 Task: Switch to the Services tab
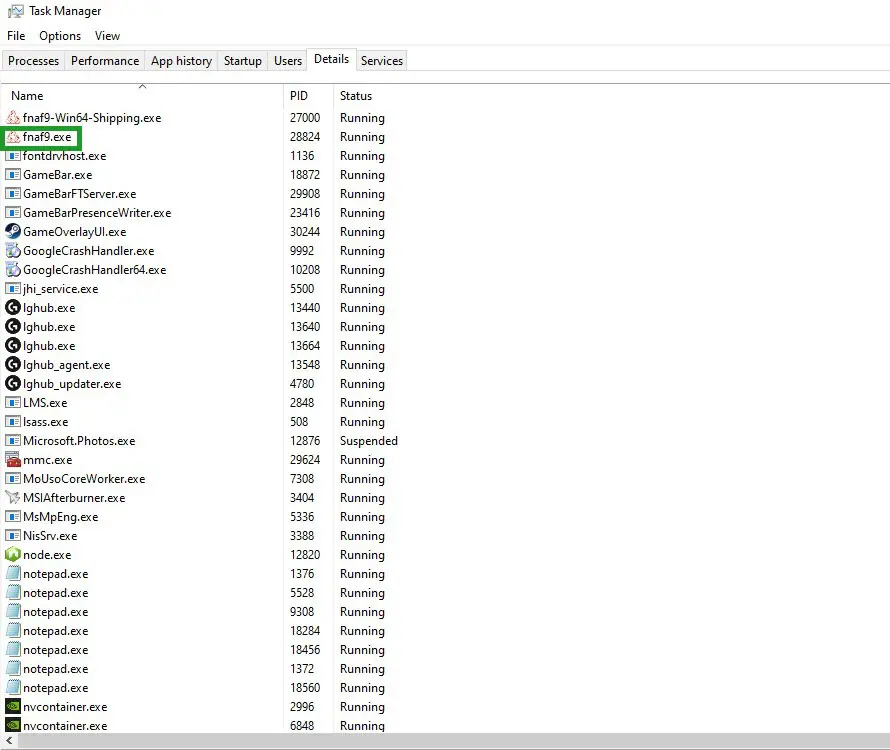click(381, 61)
